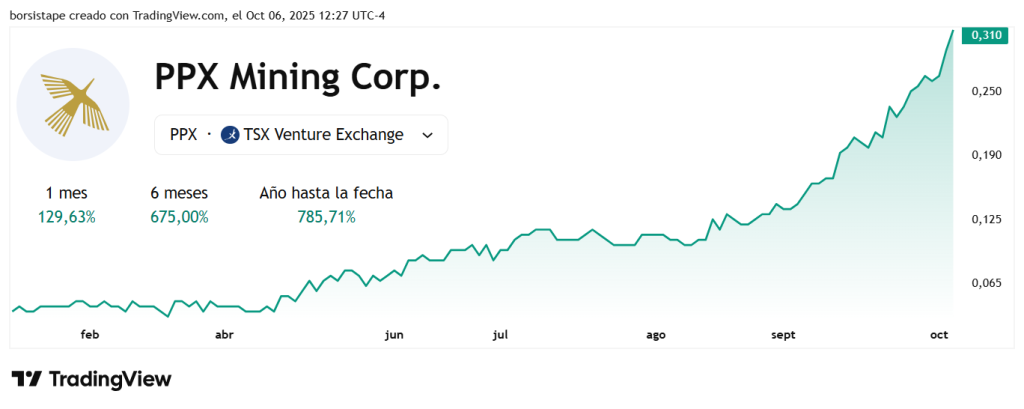
Task: Click the TradingView logo icon
Action: (27, 379)
